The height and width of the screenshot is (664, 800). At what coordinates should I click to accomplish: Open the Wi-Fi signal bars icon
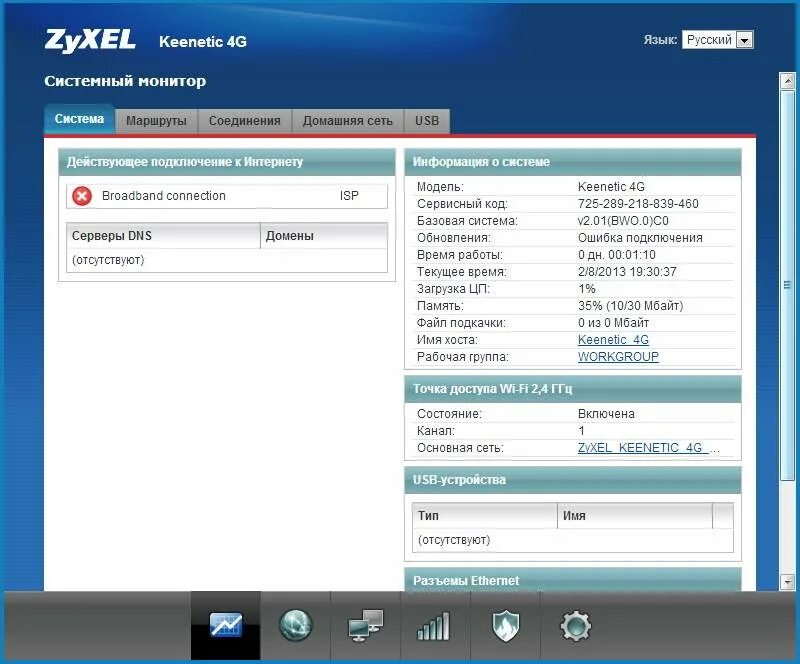point(434,626)
